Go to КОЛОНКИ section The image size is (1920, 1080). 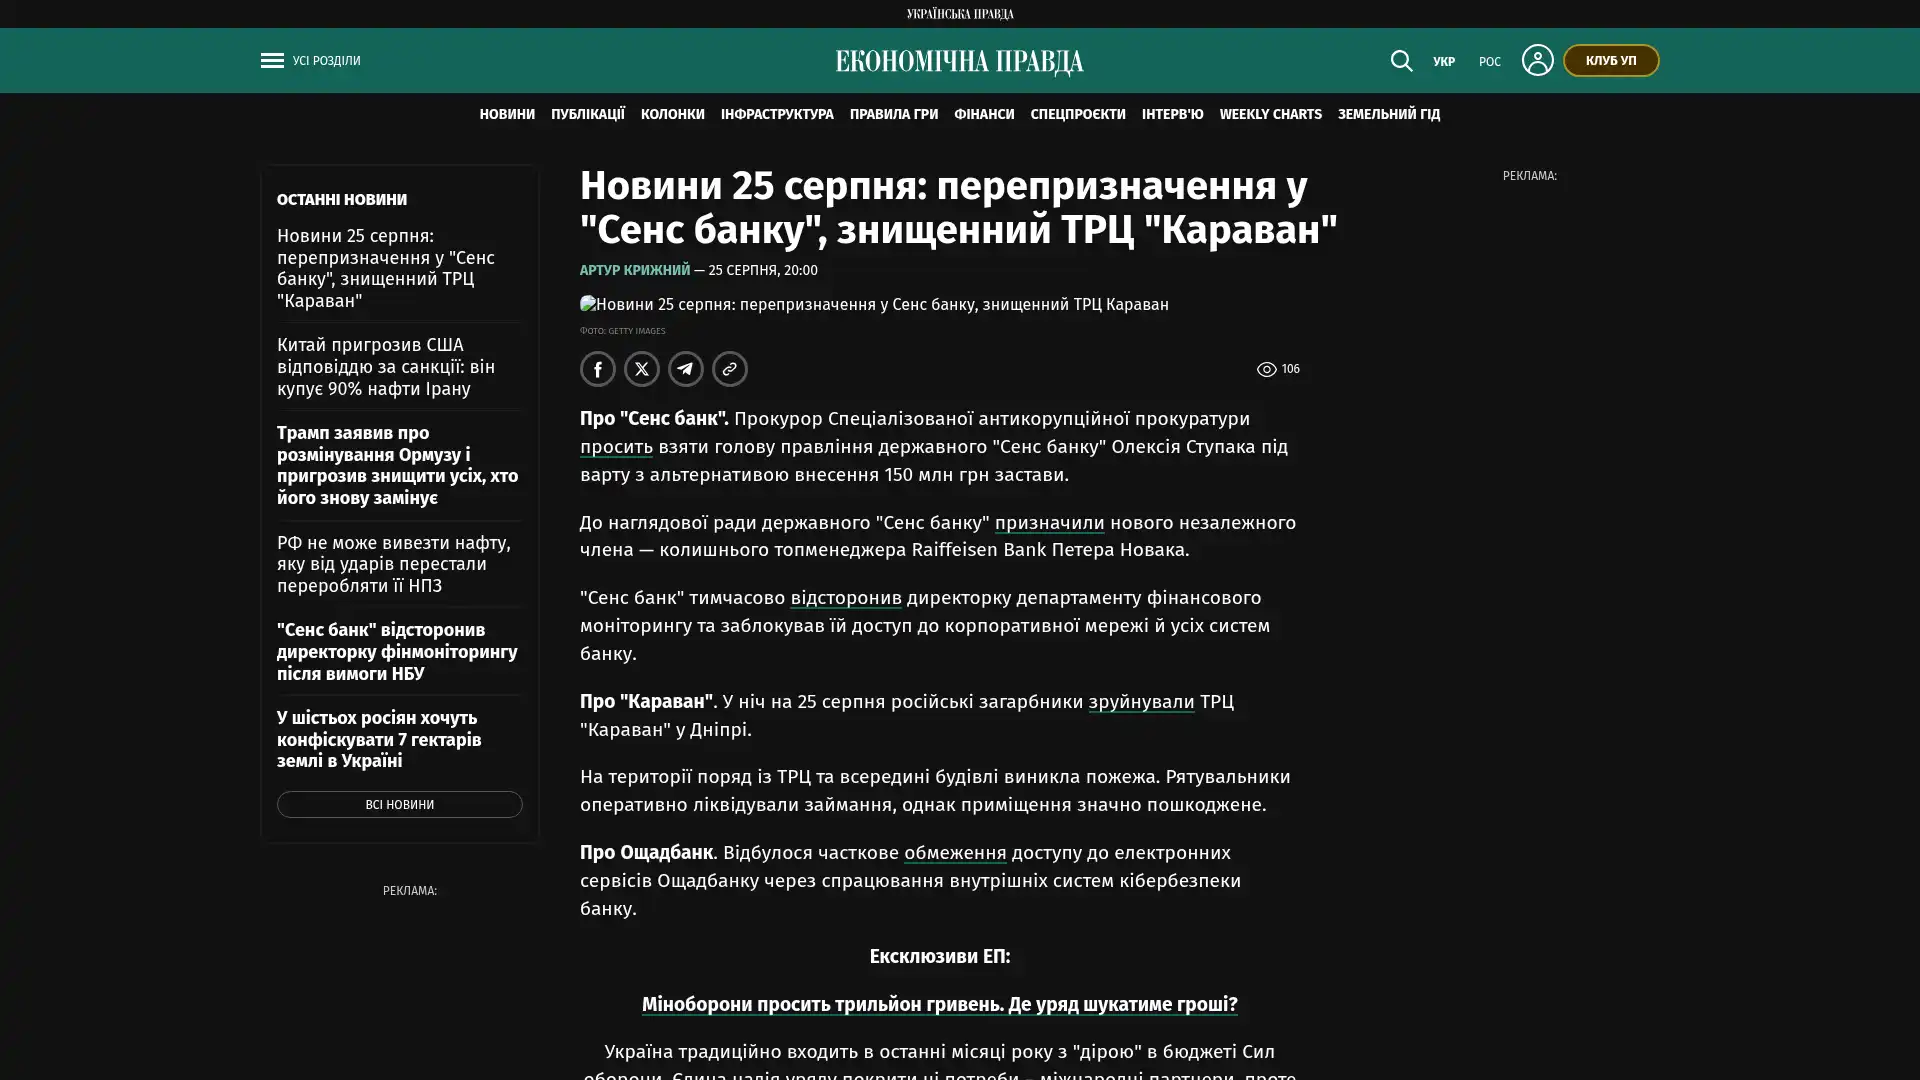tap(673, 115)
